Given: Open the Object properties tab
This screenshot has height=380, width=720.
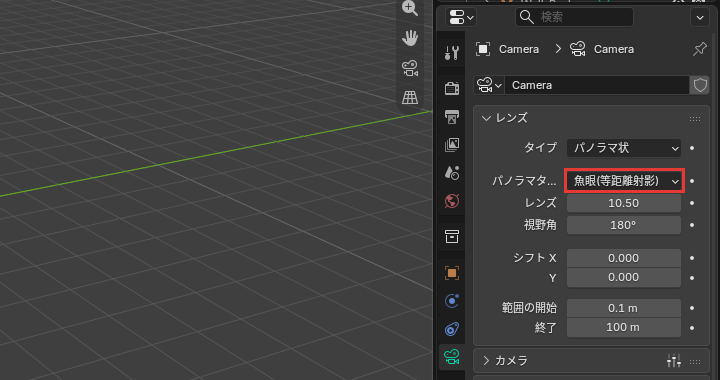Looking at the screenshot, I should pyautogui.click(x=452, y=273).
